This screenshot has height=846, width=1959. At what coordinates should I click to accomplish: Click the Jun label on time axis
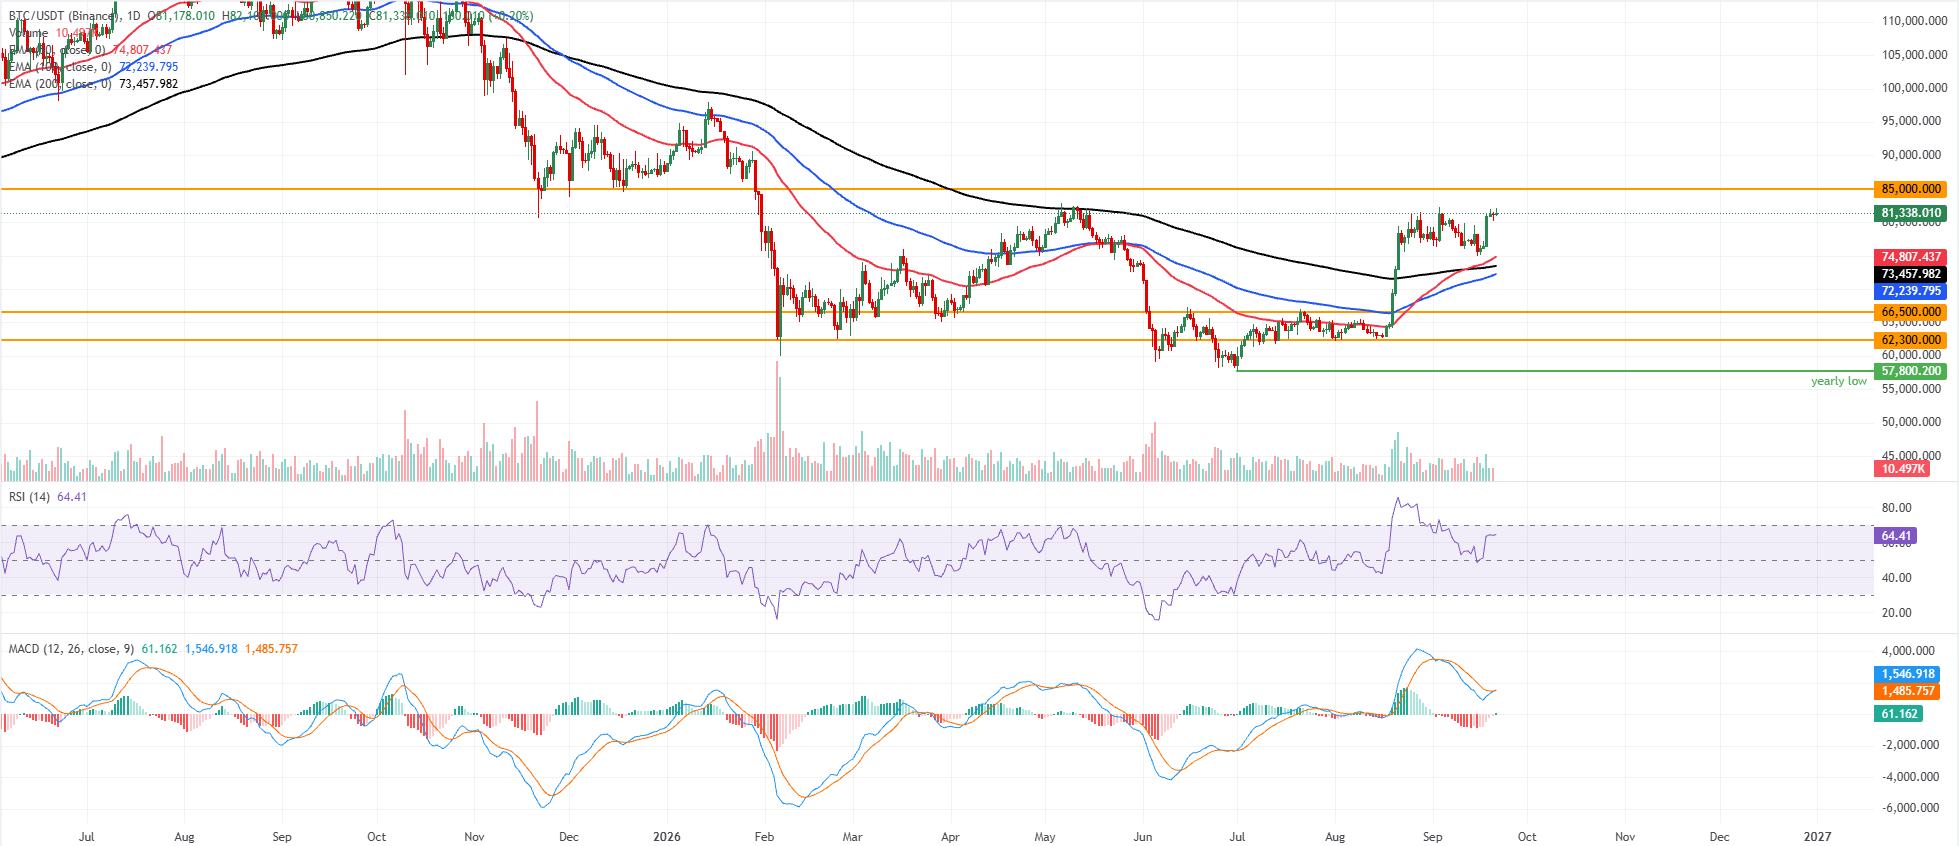point(1143,837)
